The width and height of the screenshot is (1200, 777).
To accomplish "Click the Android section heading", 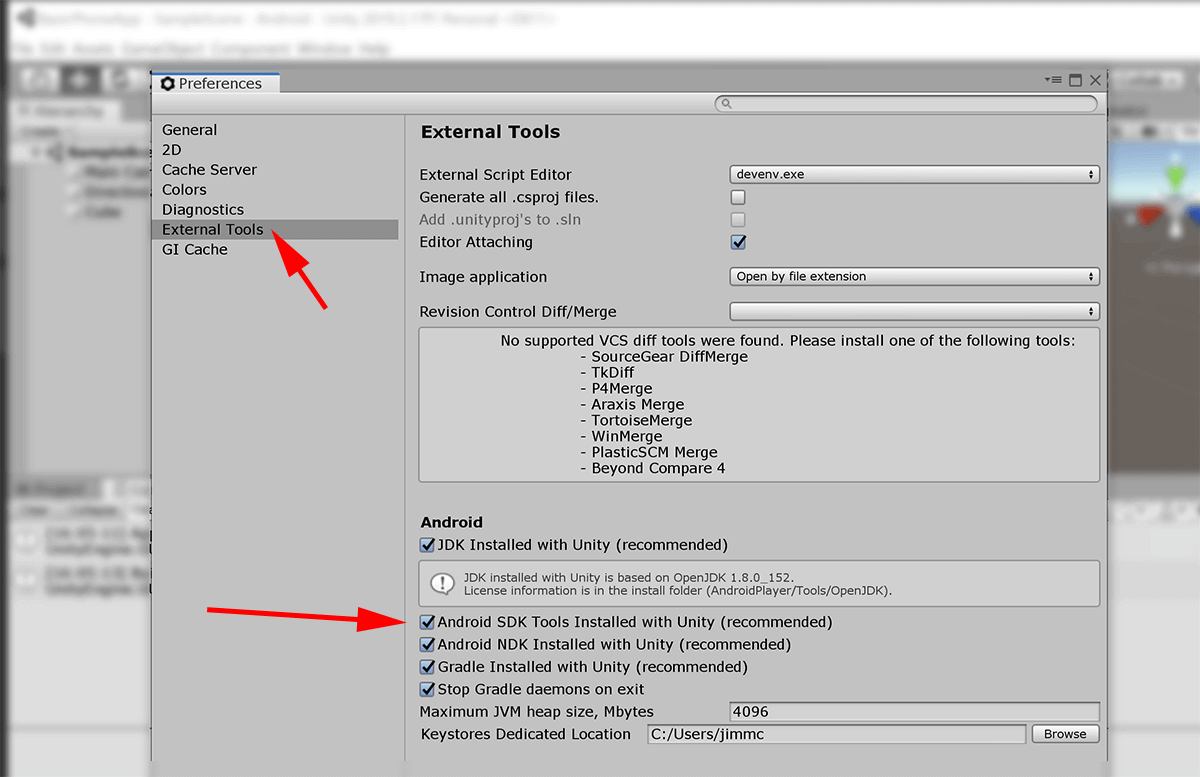I will [452, 522].
